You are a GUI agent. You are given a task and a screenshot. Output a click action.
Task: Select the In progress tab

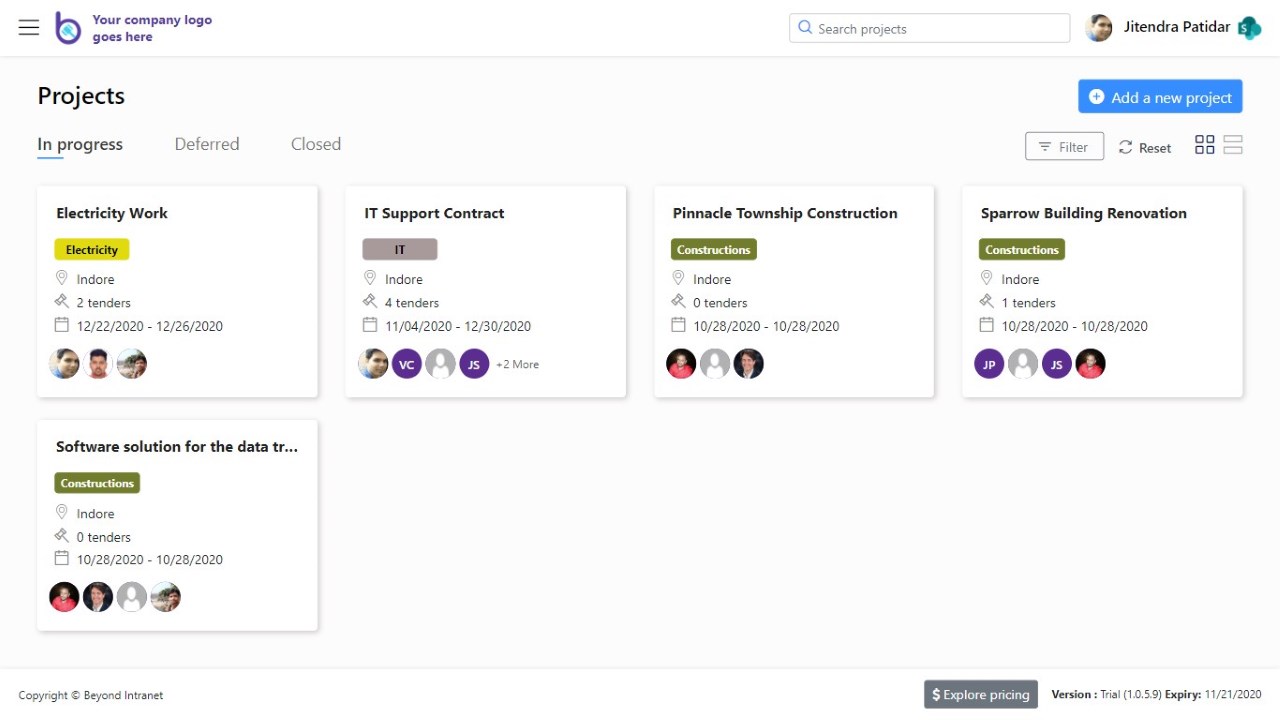click(x=80, y=144)
